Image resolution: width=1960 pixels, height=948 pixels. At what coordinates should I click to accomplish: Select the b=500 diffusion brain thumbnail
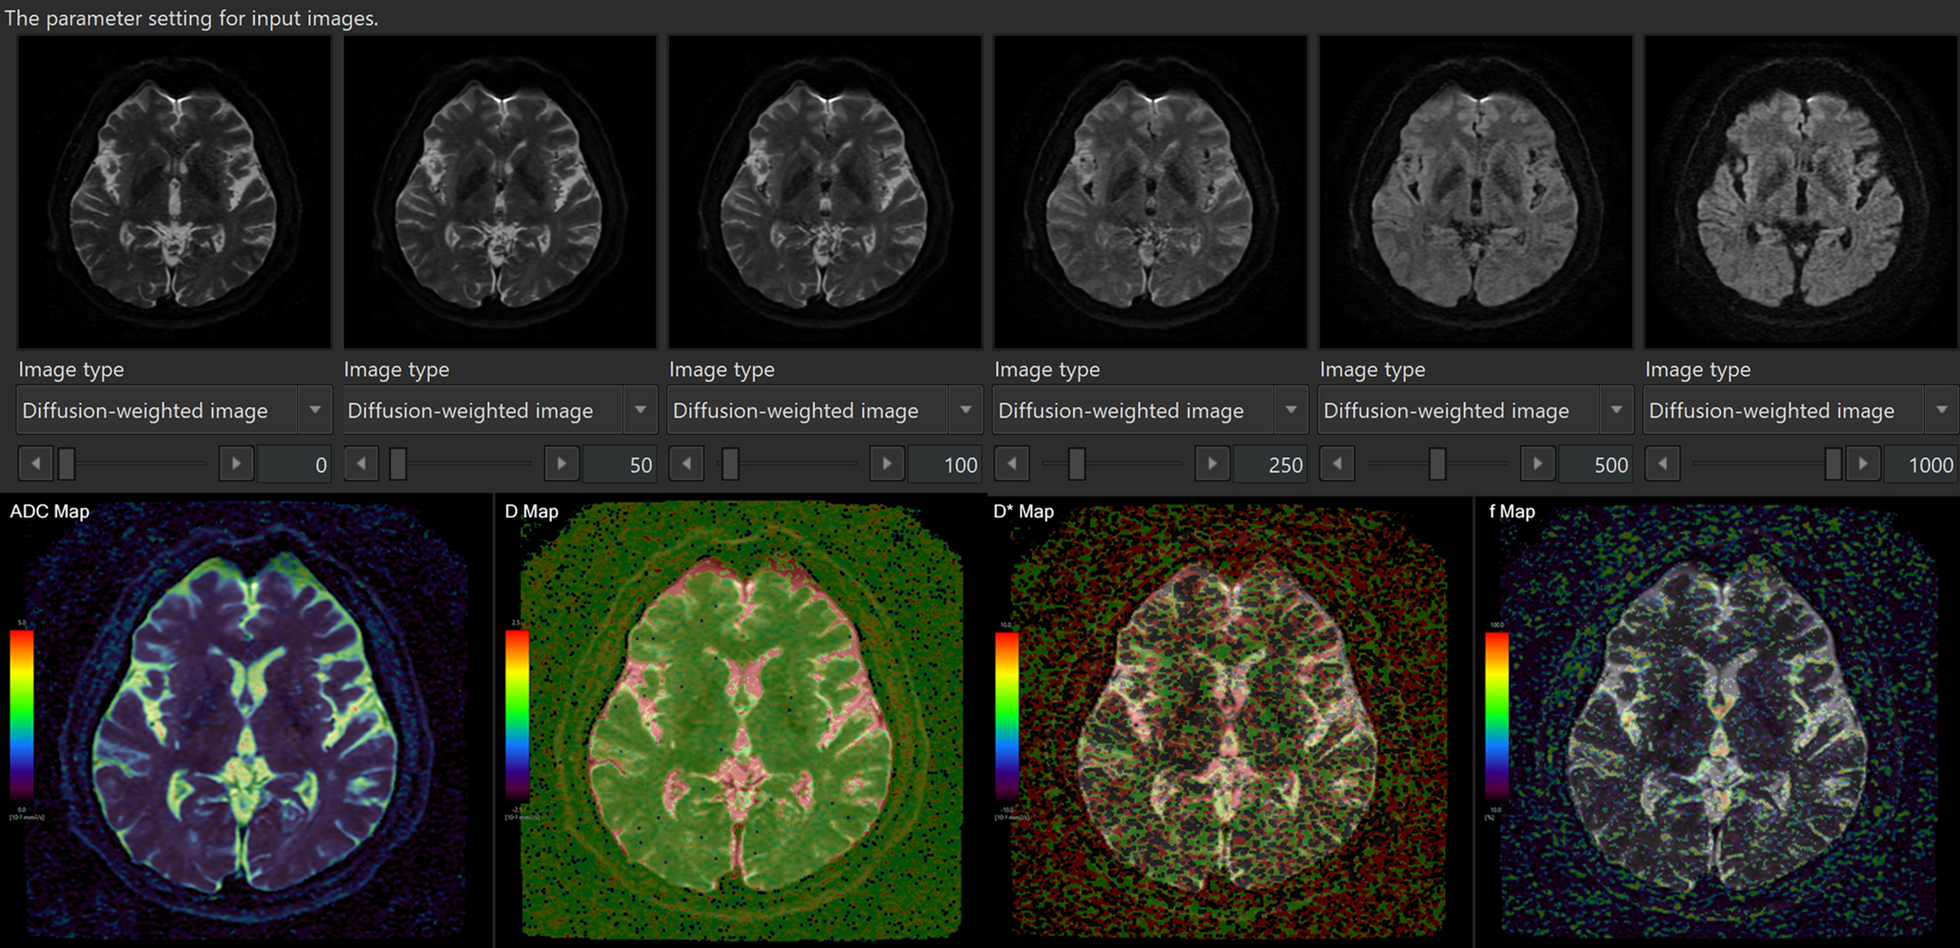coord(1475,192)
